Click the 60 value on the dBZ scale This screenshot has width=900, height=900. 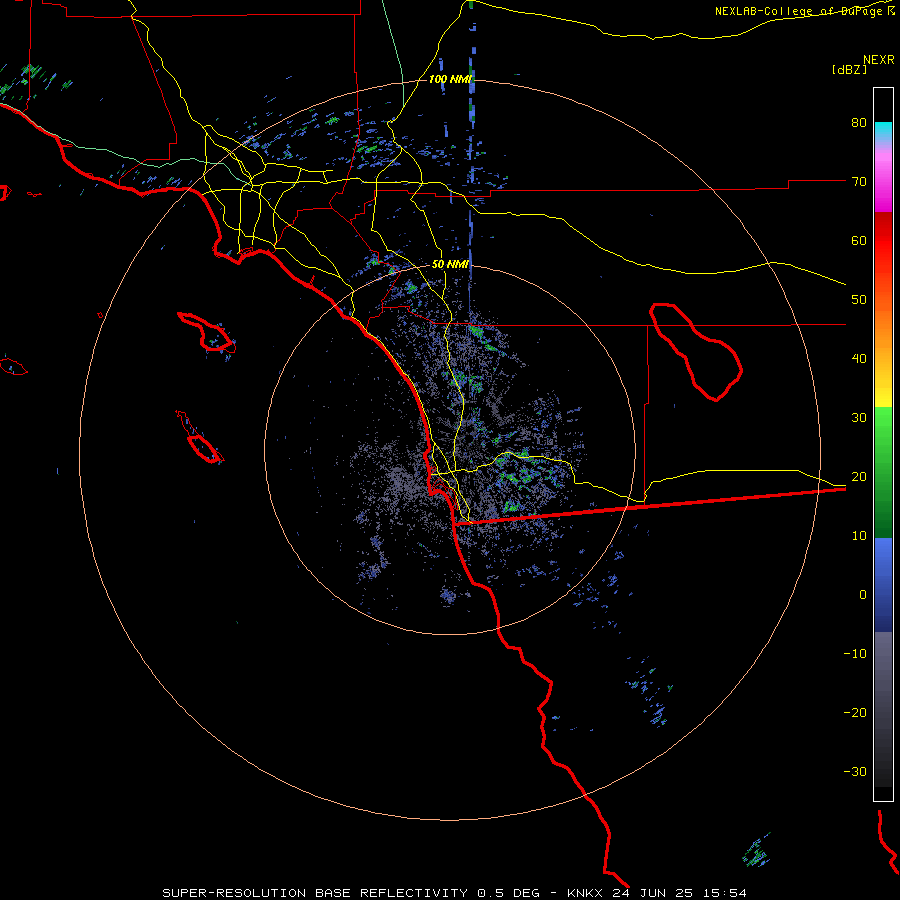(859, 240)
